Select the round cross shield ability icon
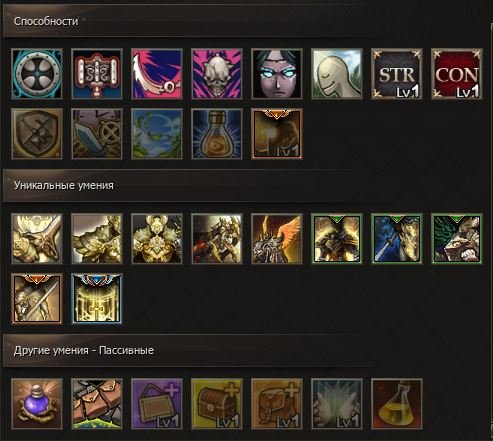 click(x=37, y=74)
